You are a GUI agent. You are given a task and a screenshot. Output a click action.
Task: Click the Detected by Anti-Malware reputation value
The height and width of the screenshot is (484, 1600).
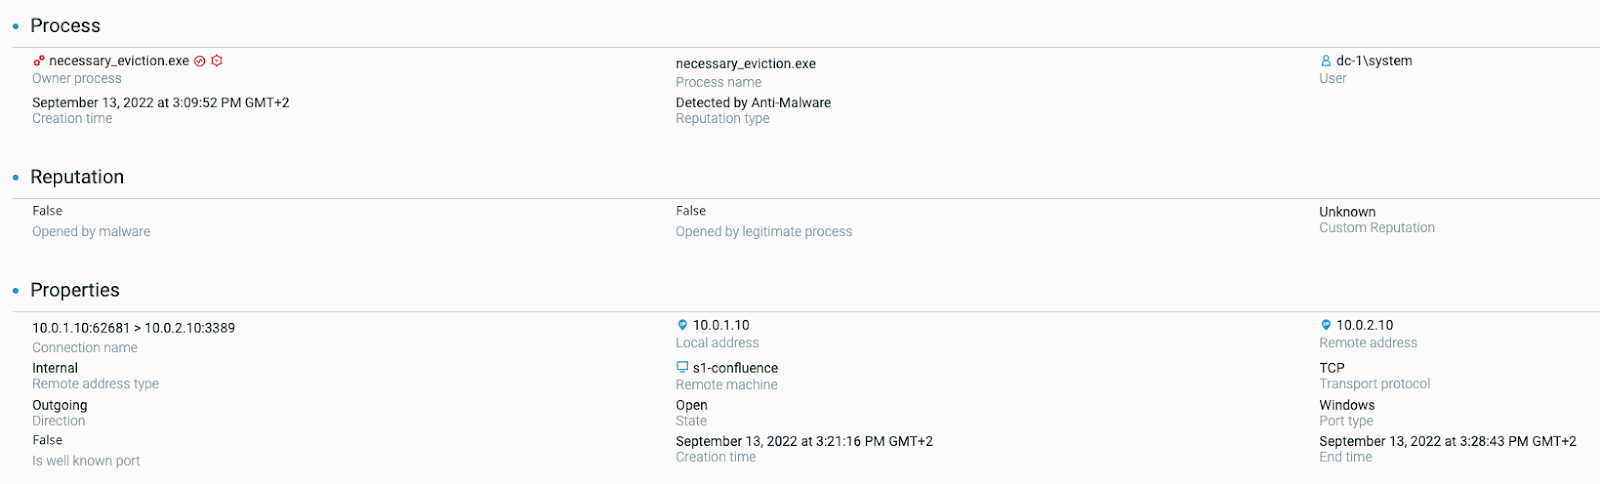click(753, 103)
